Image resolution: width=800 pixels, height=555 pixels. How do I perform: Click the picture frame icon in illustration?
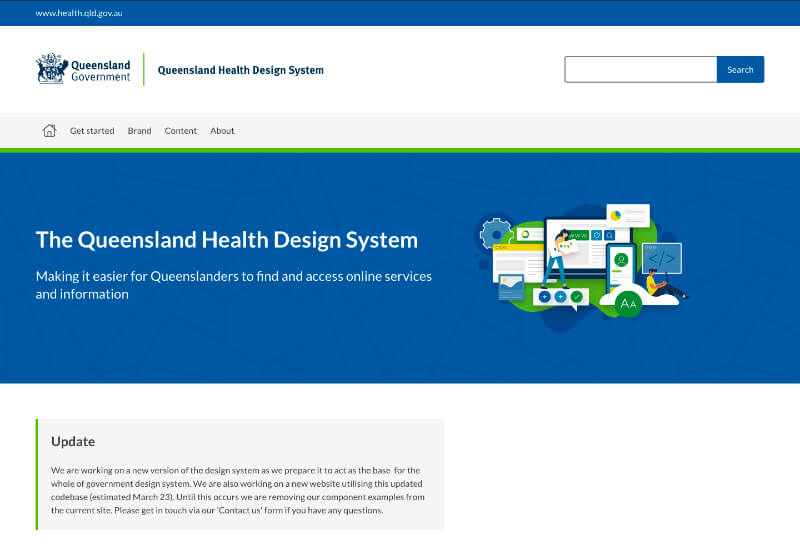(510, 285)
